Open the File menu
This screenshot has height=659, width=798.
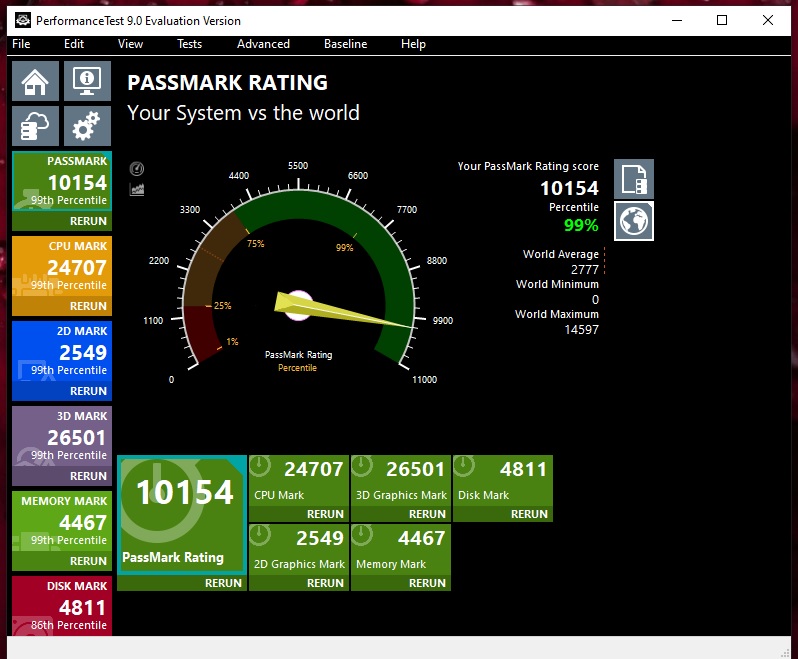click(x=21, y=44)
